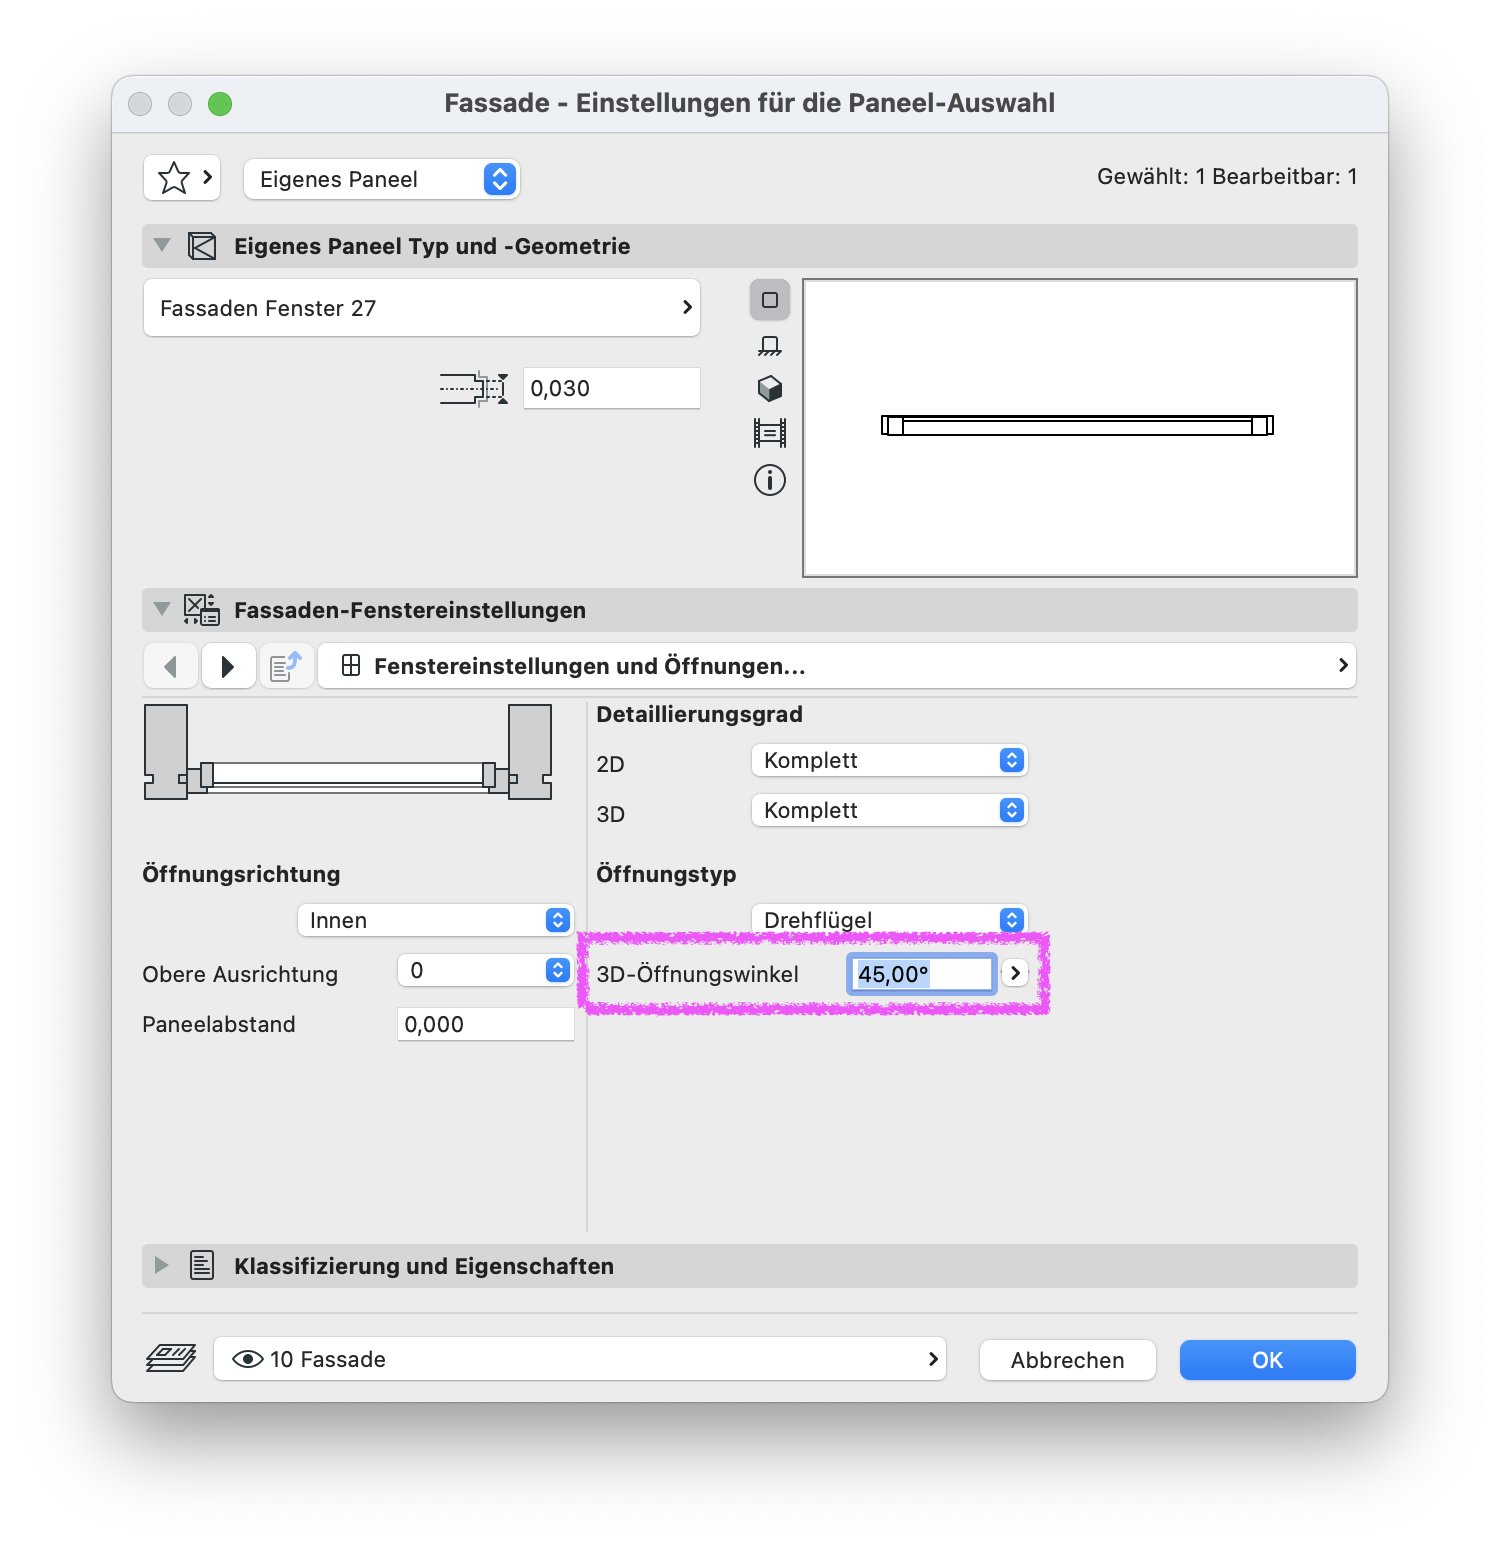
Task: Open Fenstereinstellungen und Öffnungen page menu
Action: [x=837, y=666]
